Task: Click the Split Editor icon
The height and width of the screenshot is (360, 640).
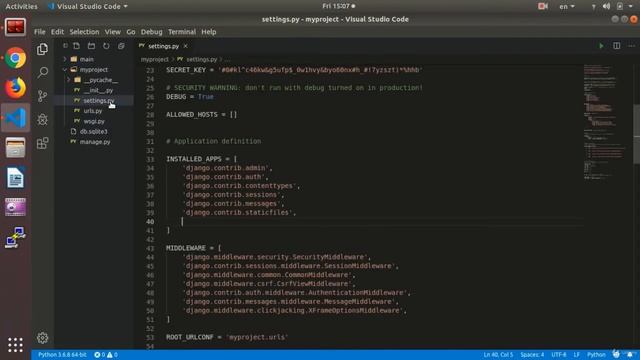Action: coord(616,46)
